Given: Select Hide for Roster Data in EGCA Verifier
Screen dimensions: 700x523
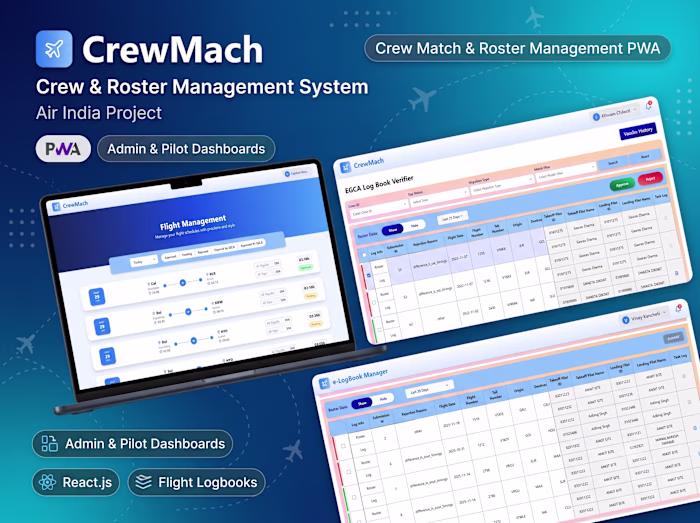Looking at the screenshot, I should (415, 226).
